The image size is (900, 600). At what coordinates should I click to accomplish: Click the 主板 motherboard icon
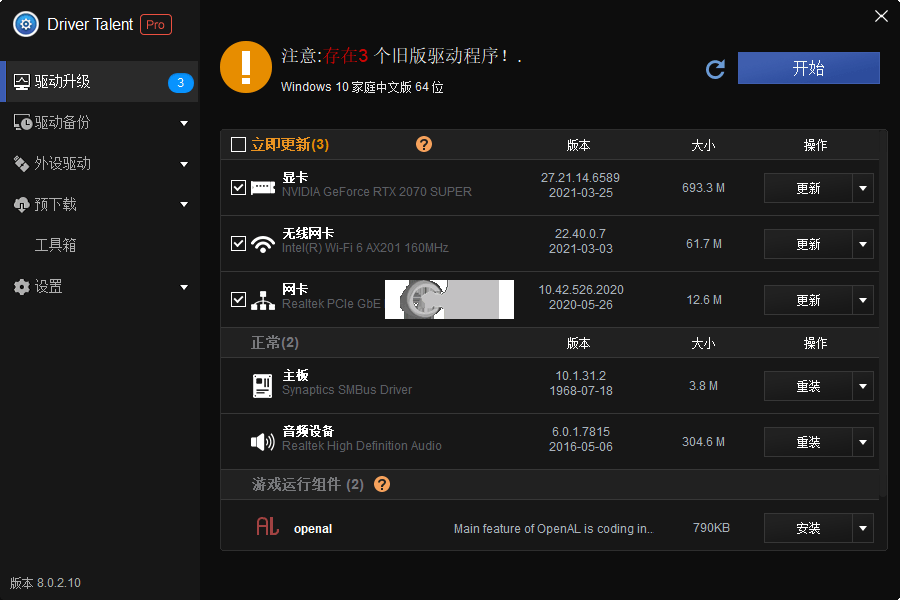click(262, 386)
